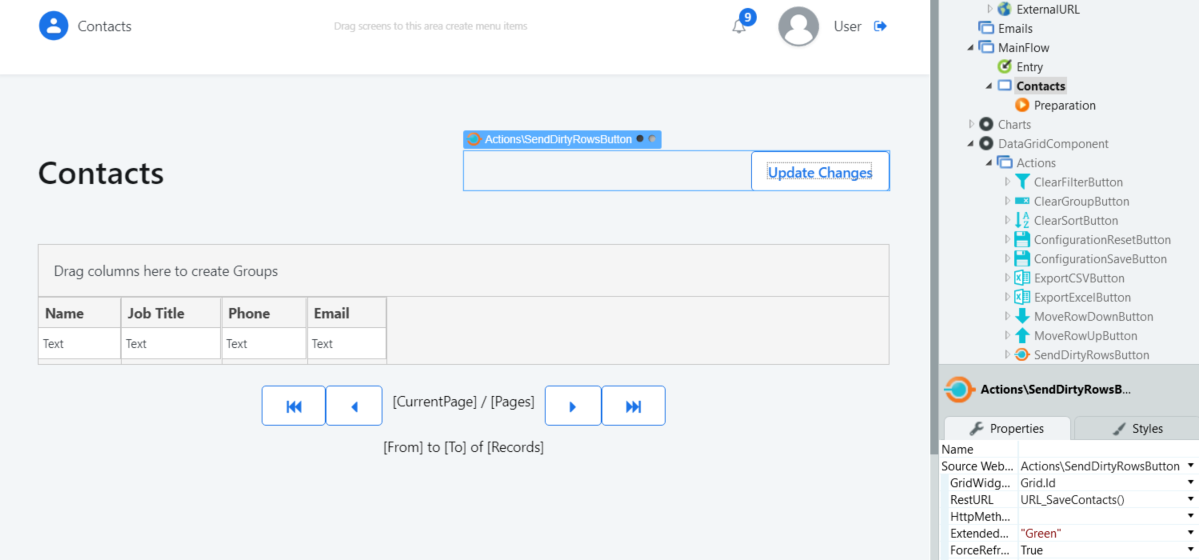Click the user avatar picture
Screen dimensions: 1199x560
coord(798,26)
